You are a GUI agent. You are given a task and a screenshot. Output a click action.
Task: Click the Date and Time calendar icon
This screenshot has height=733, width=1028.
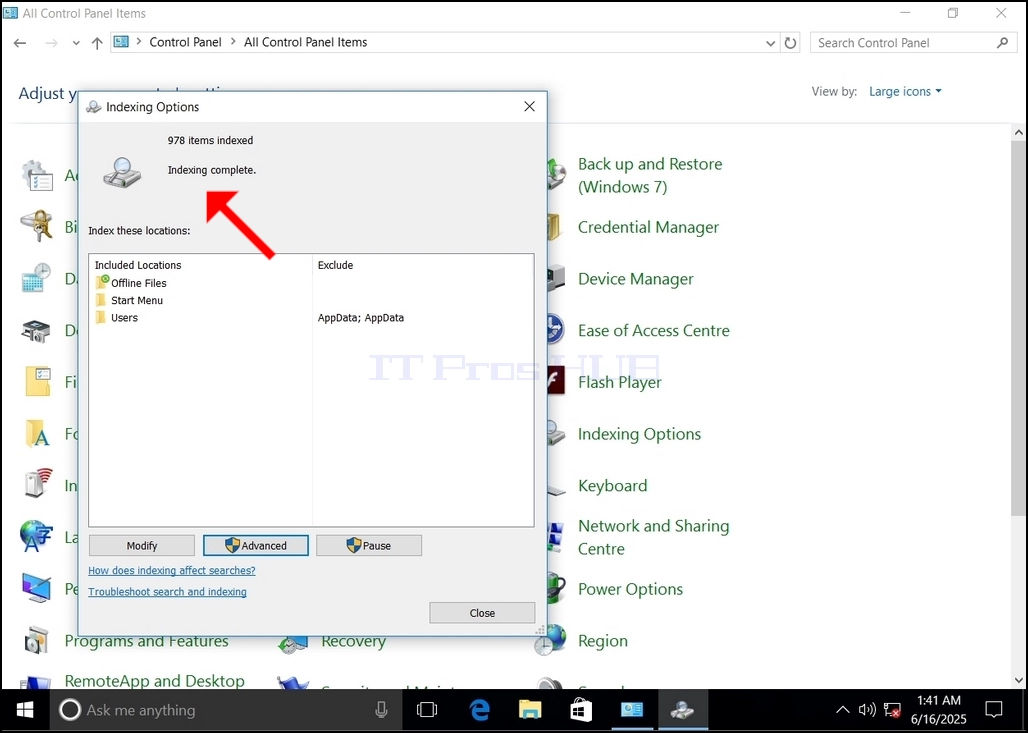36,278
